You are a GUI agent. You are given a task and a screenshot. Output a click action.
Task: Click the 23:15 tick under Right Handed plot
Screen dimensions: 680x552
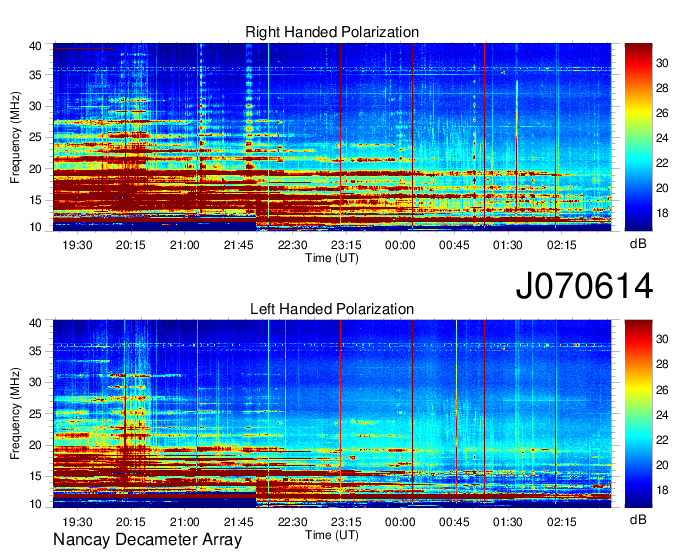[x=346, y=245]
